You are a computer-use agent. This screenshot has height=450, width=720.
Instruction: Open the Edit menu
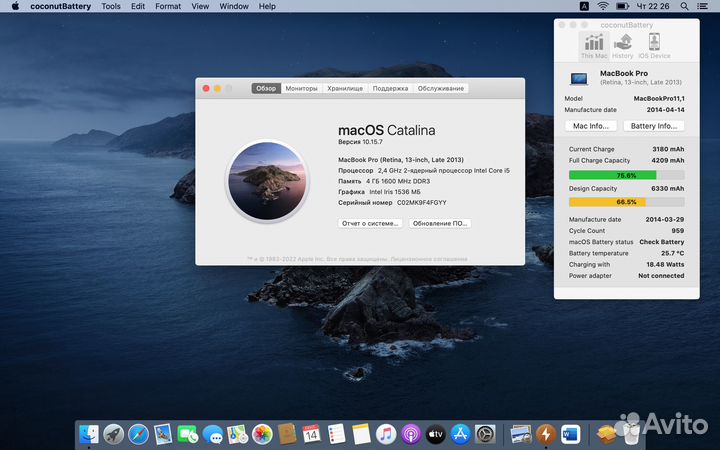(138, 6)
